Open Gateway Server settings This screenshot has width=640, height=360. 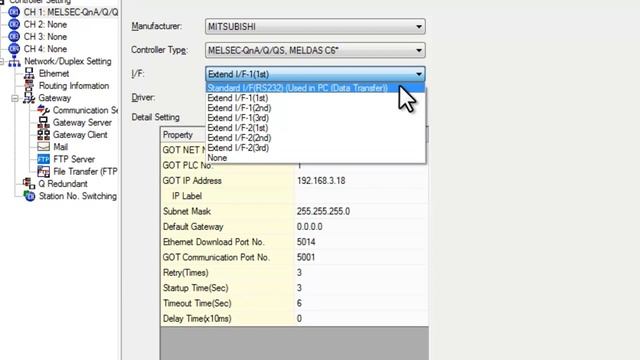(x=82, y=122)
